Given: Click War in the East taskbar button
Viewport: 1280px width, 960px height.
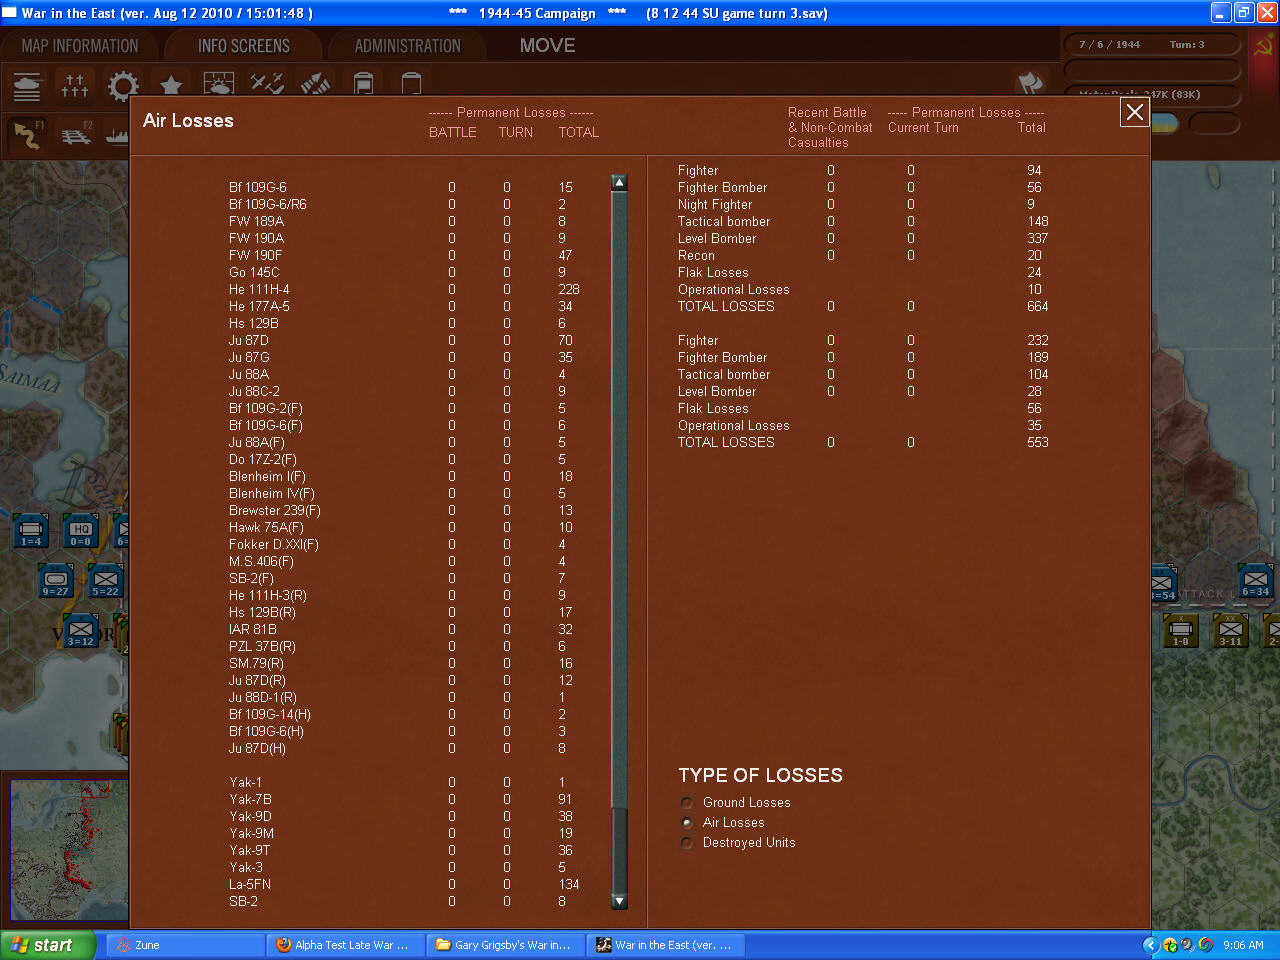Looking at the screenshot, I should point(665,945).
